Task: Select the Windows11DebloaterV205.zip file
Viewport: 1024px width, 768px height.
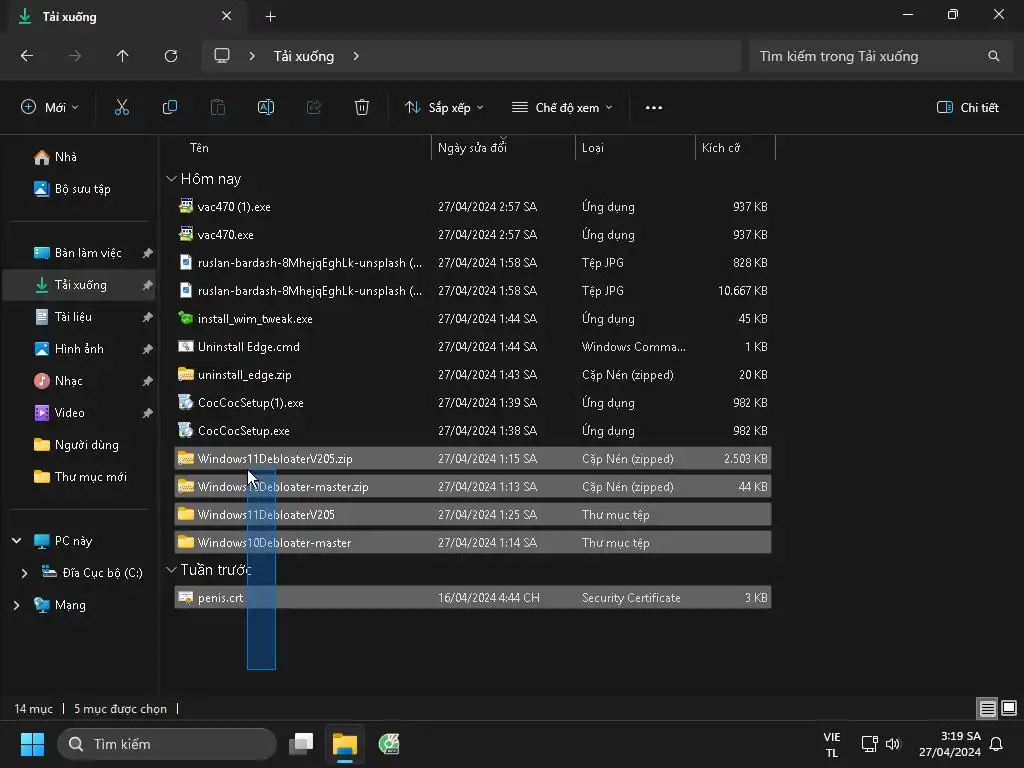Action: coord(473,458)
